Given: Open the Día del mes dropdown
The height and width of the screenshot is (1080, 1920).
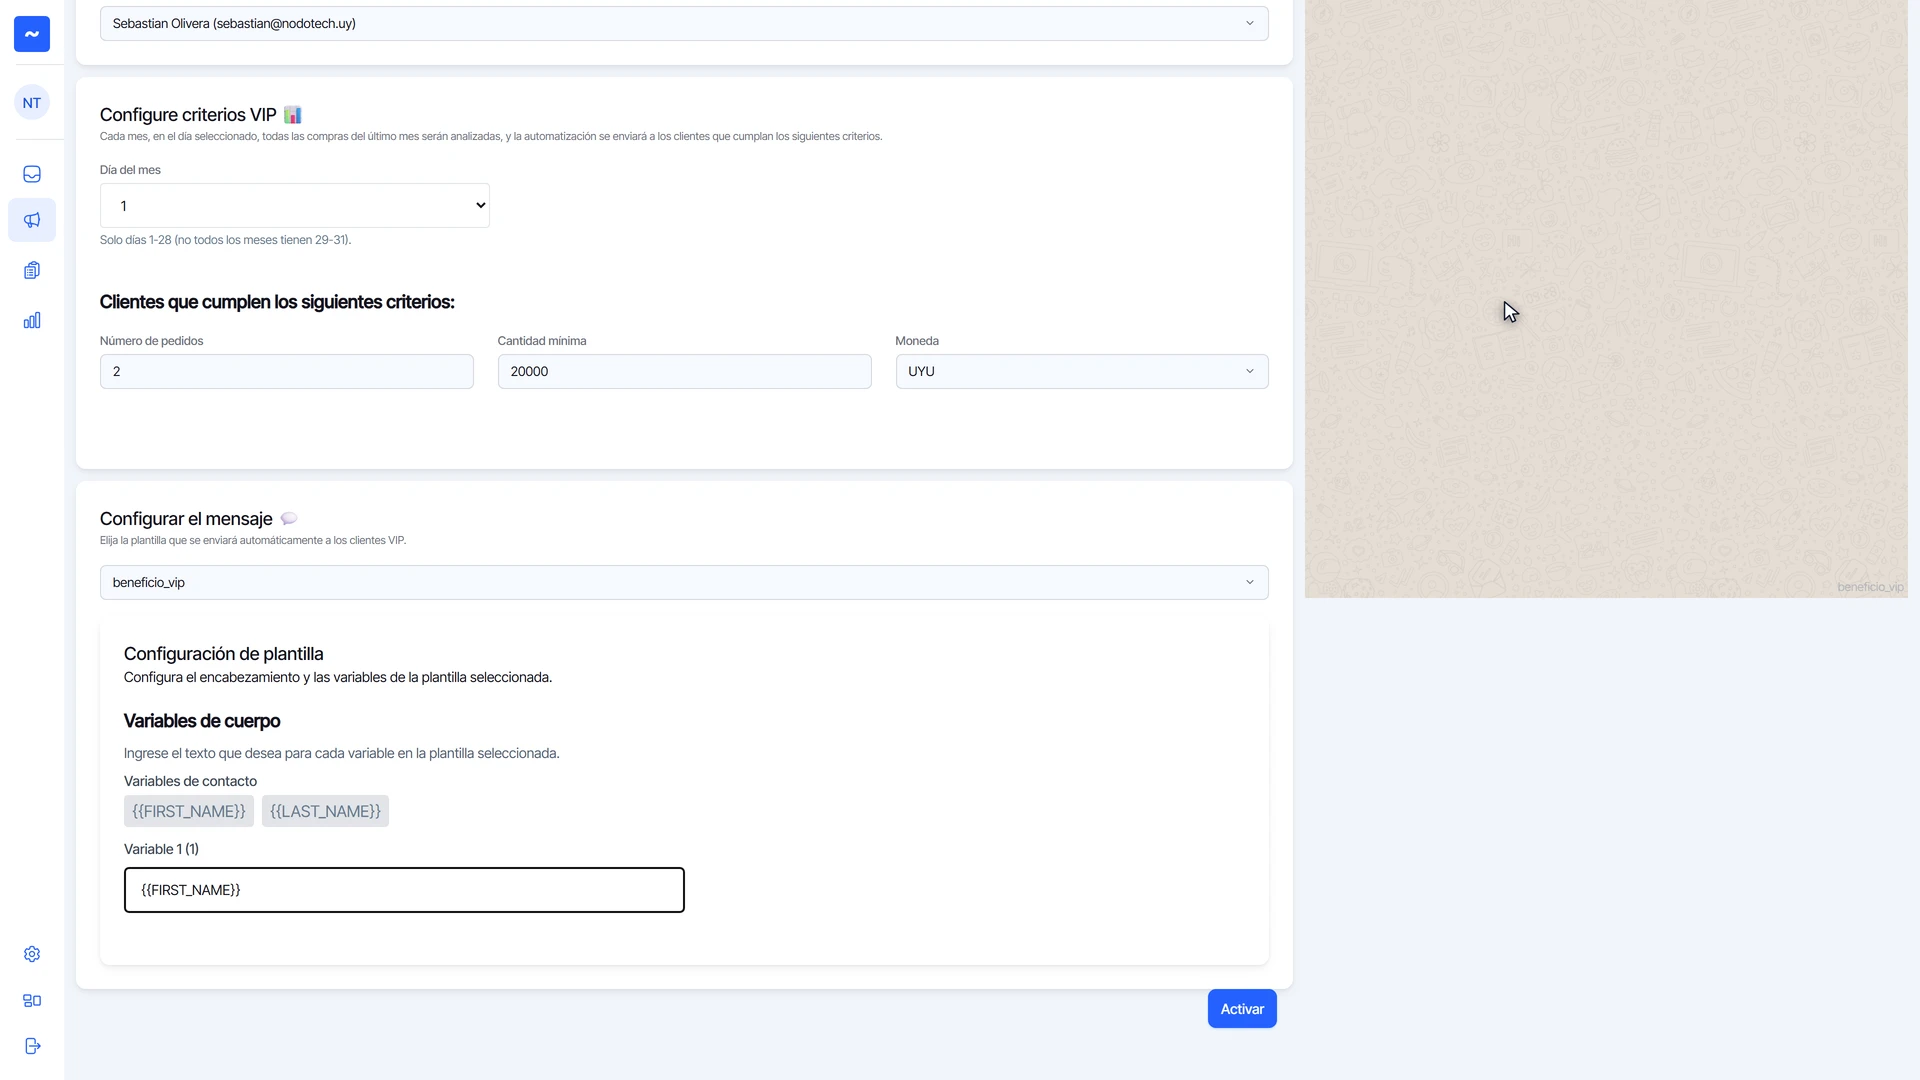Looking at the screenshot, I should 295,206.
